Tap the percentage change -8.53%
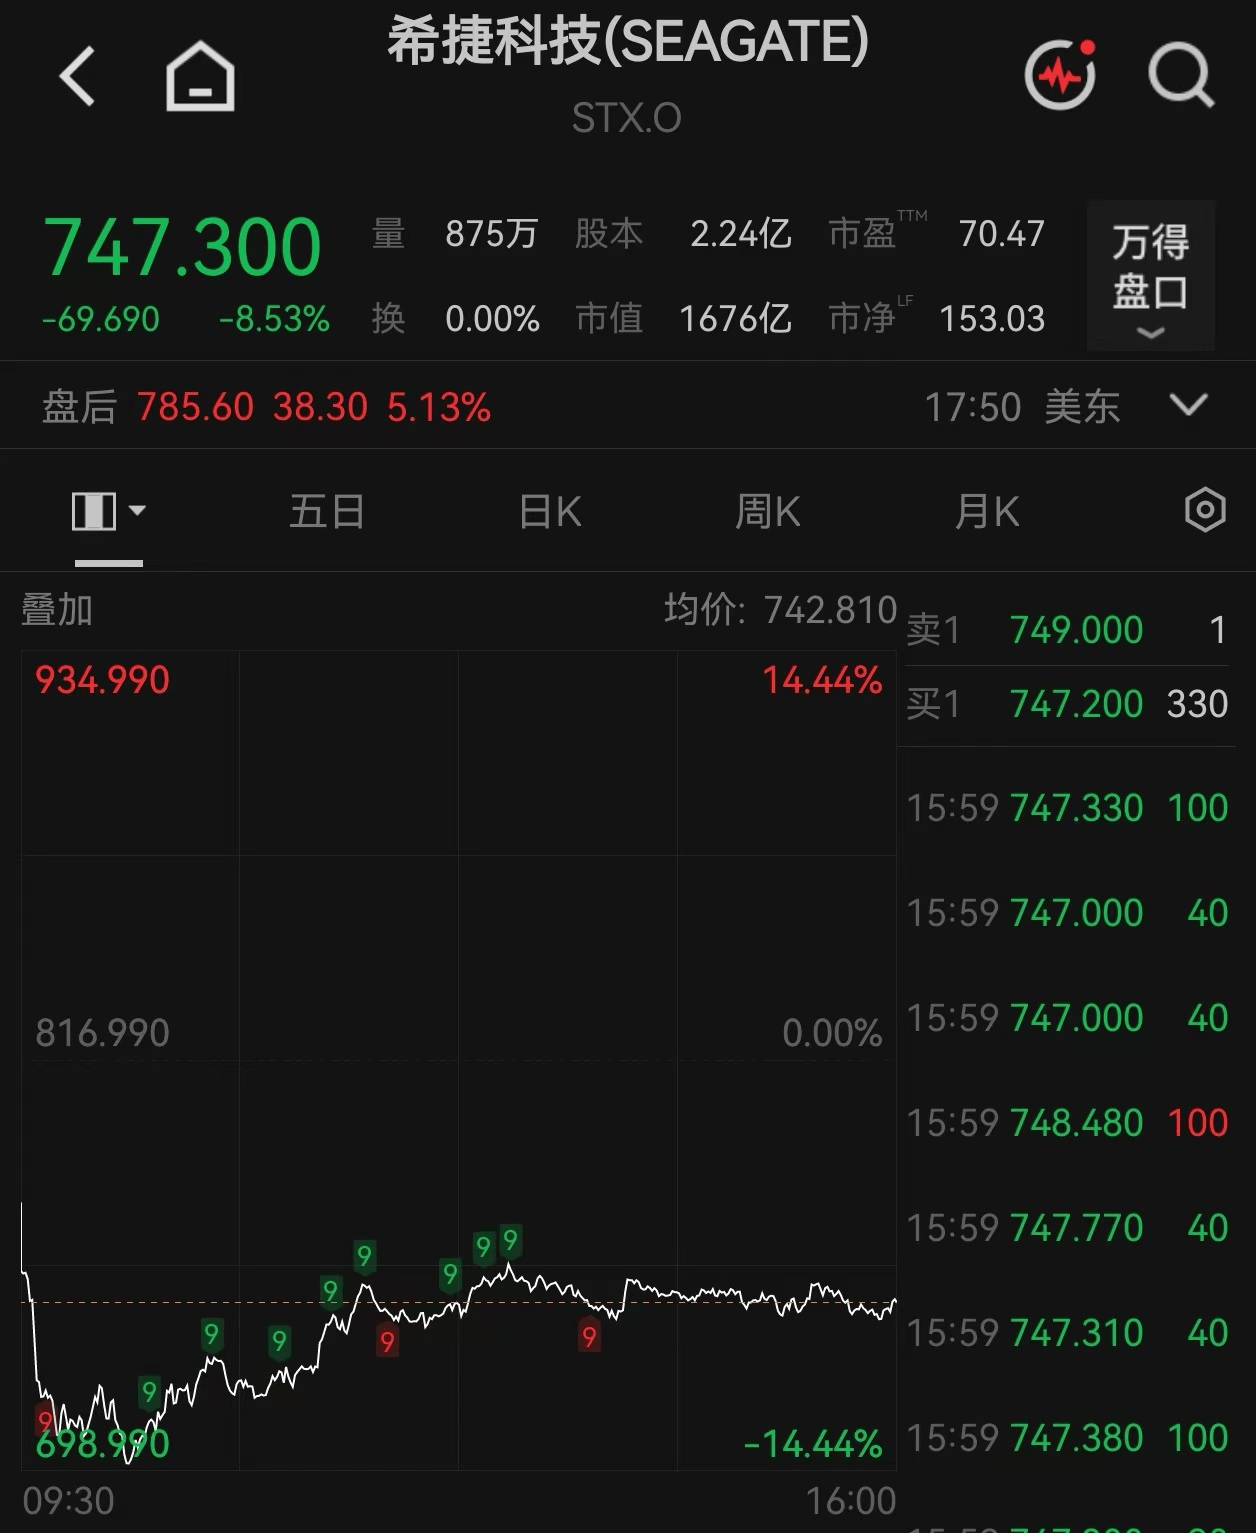 pos(274,319)
